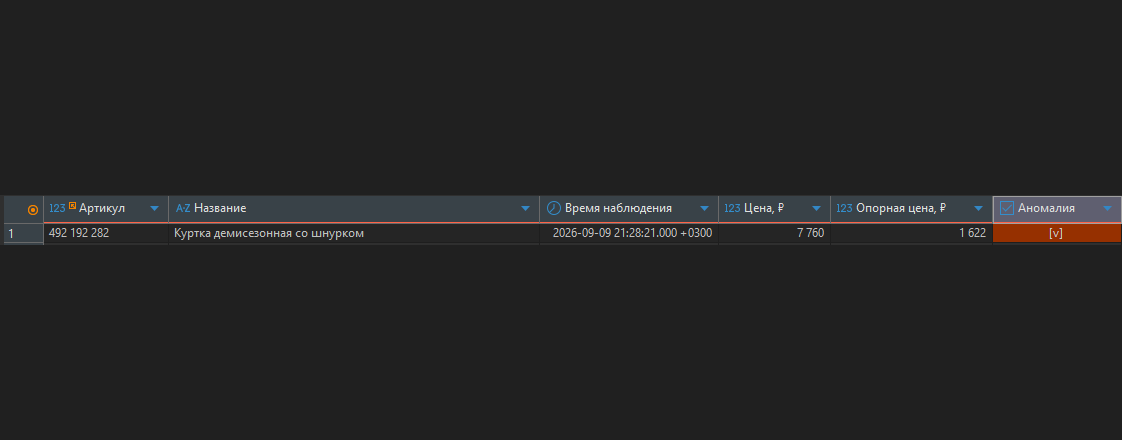Screen dimensions: 1122x440
Task: Open the Цена, ₽ column dropdown arrow
Action: [816, 209]
